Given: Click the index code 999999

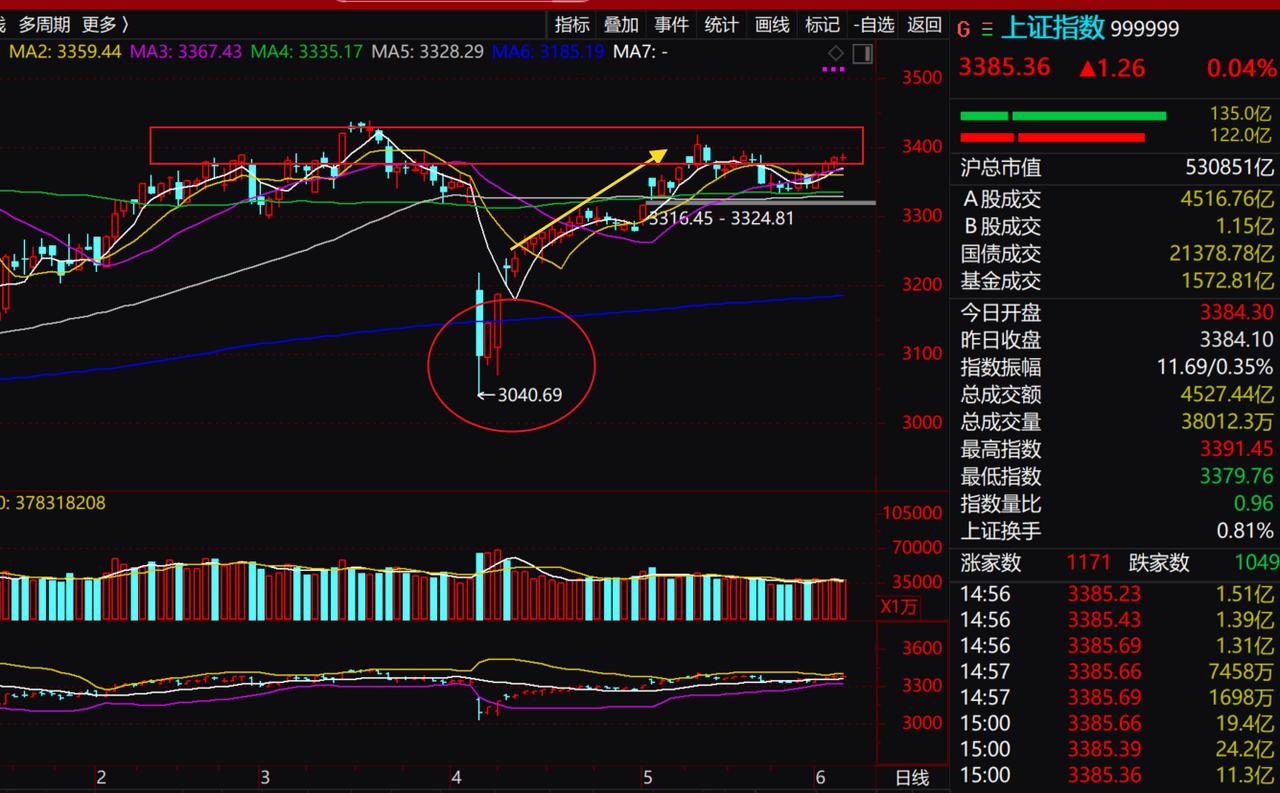Looking at the screenshot, I should (1145, 29).
